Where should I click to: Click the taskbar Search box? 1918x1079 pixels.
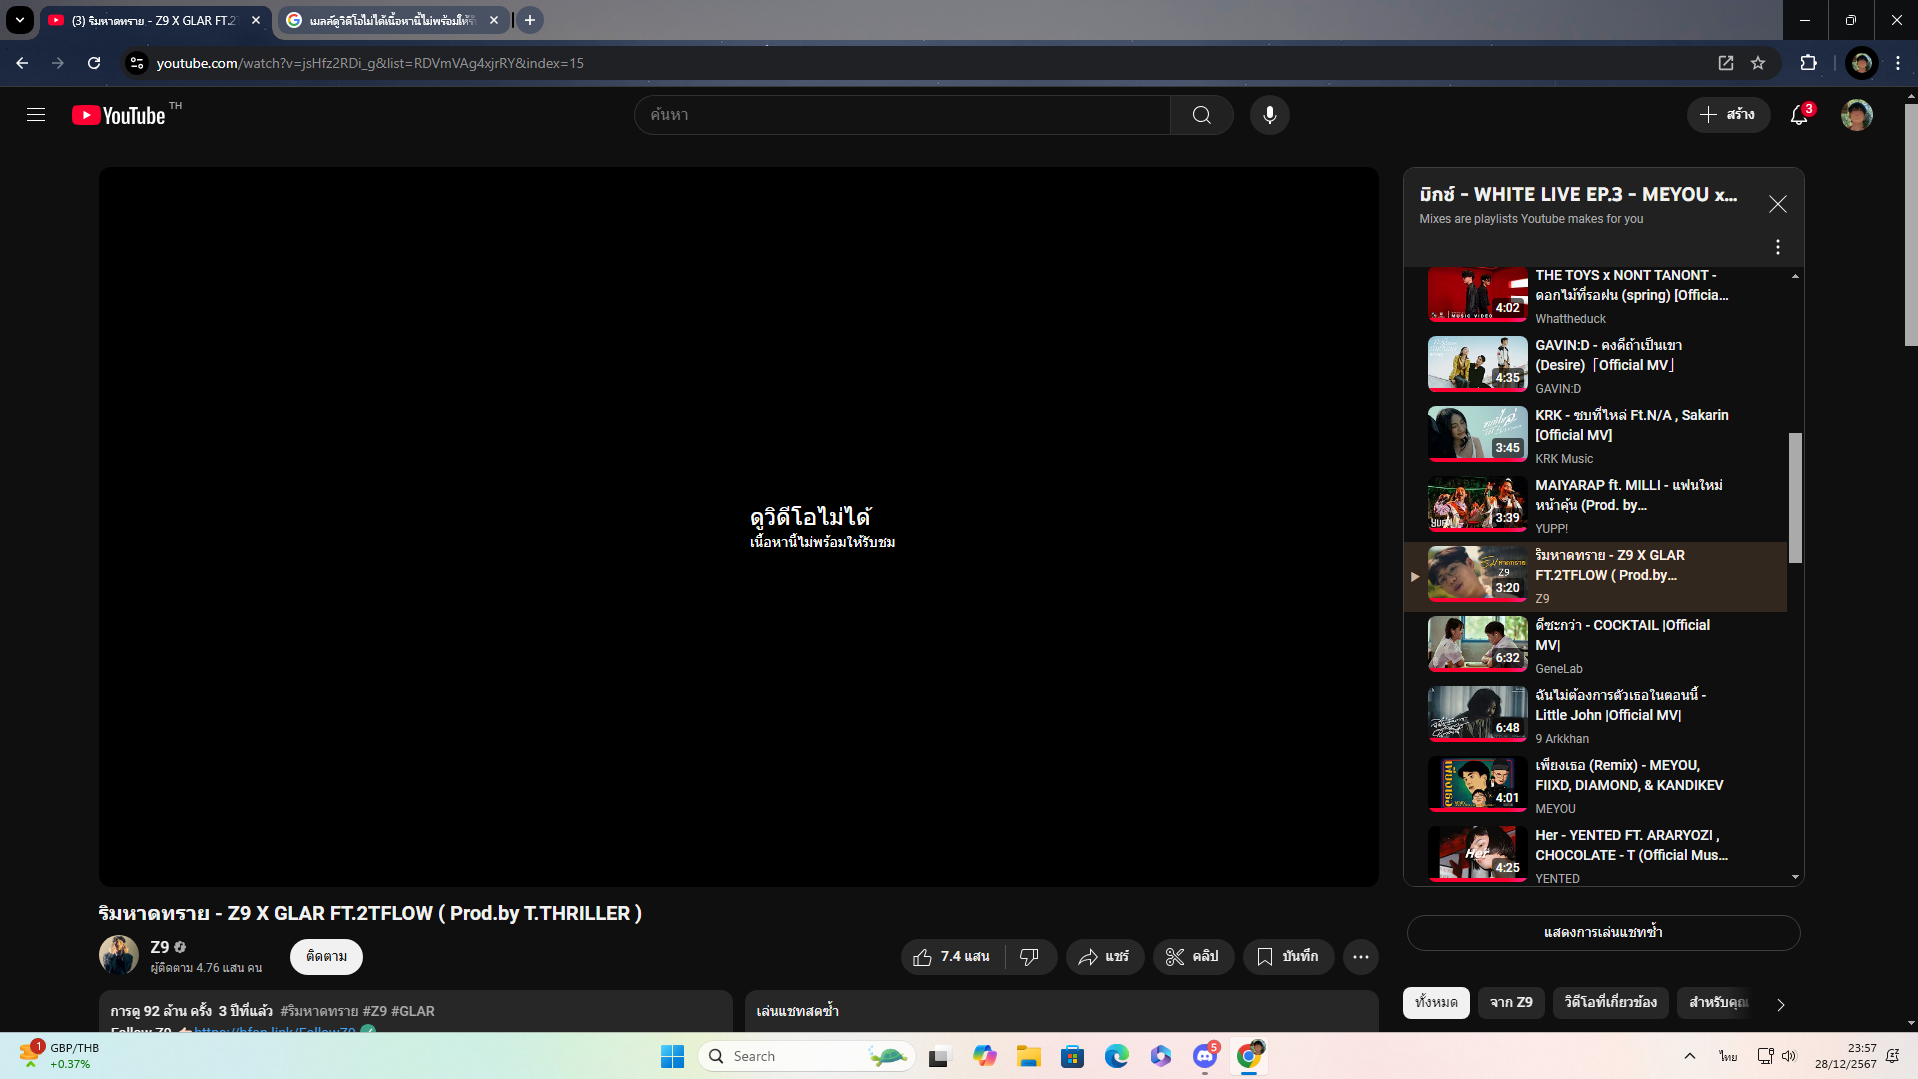pyautogui.click(x=807, y=1057)
